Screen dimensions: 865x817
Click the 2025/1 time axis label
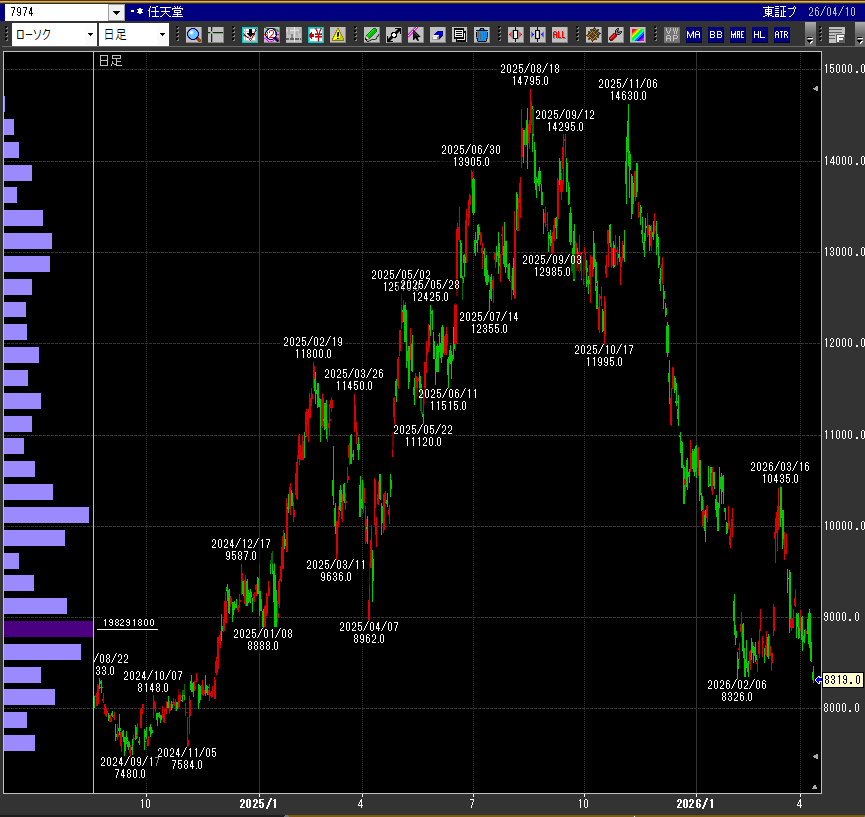click(x=258, y=804)
